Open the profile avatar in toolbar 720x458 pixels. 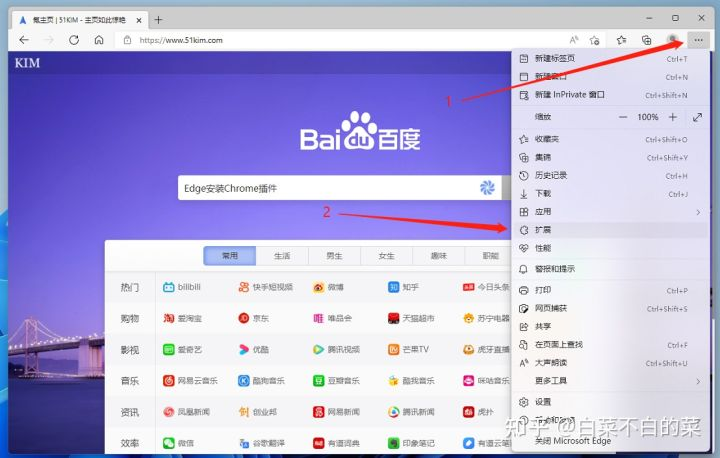point(673,39)
